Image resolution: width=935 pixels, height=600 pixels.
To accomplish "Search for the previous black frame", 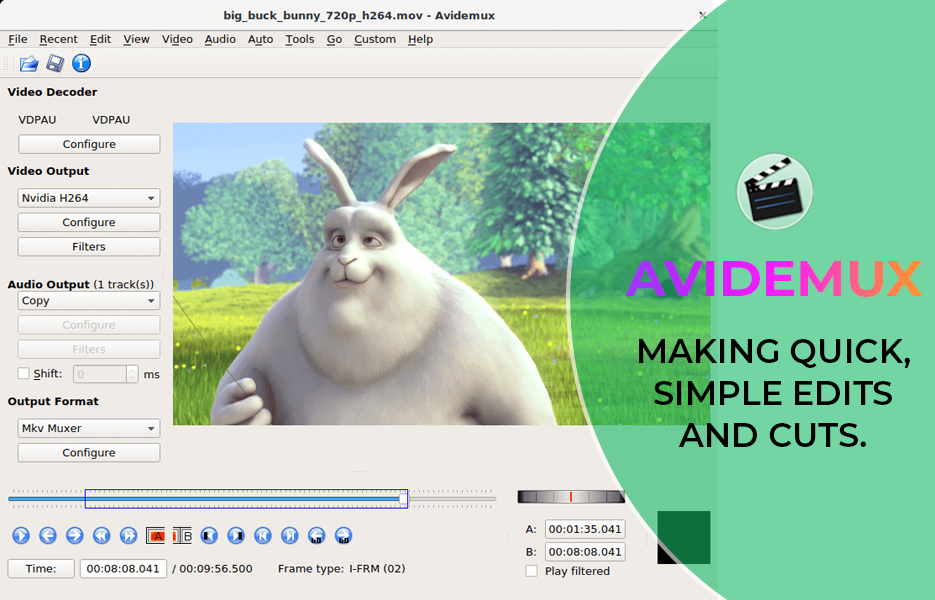I will pos(209,536).
